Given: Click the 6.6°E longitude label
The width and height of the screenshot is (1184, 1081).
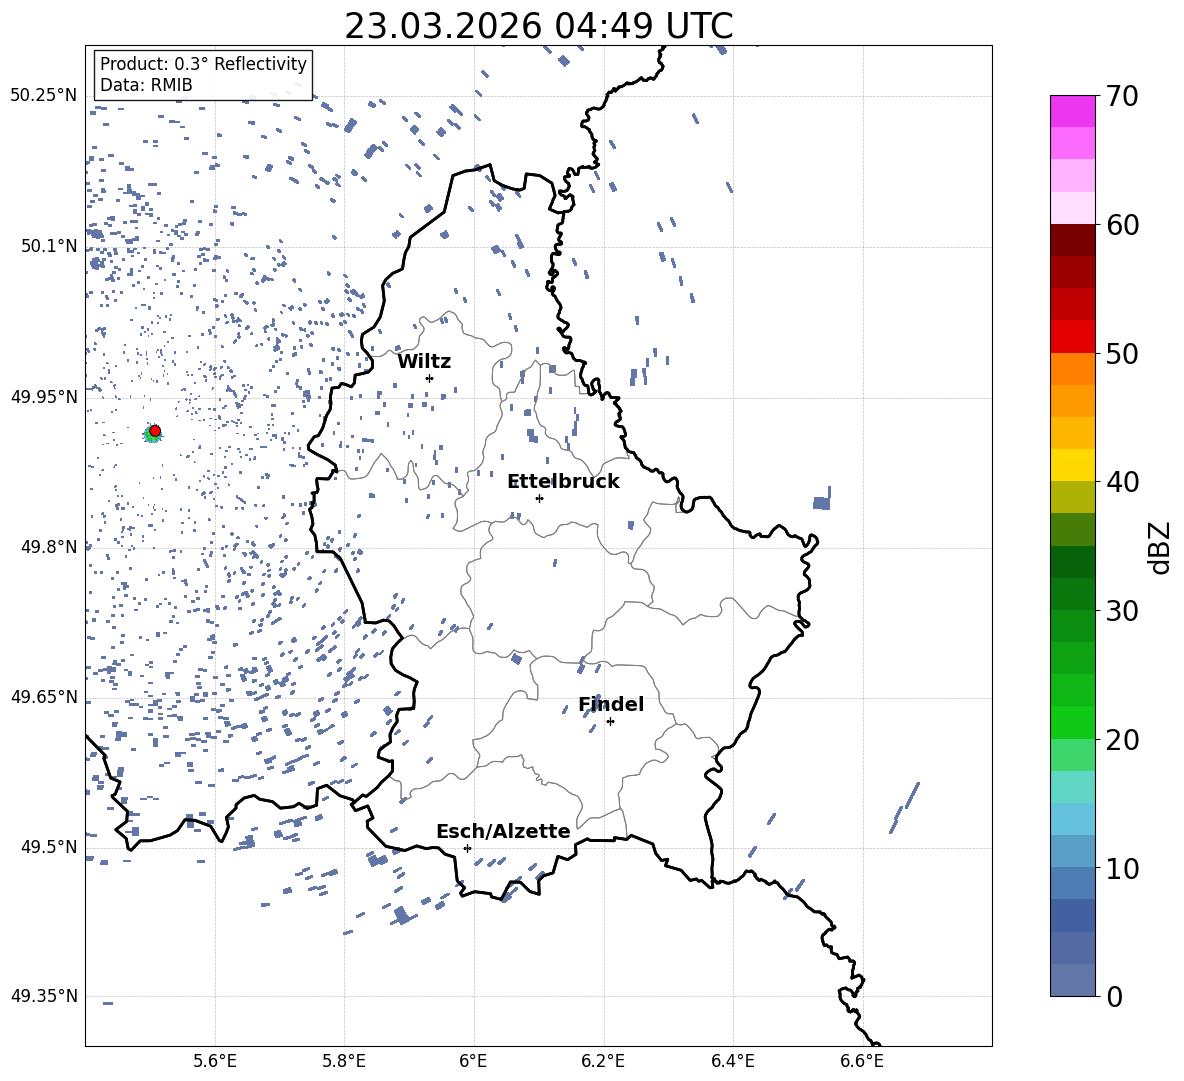Looking at the screenshot, I should pos(862,1061).
